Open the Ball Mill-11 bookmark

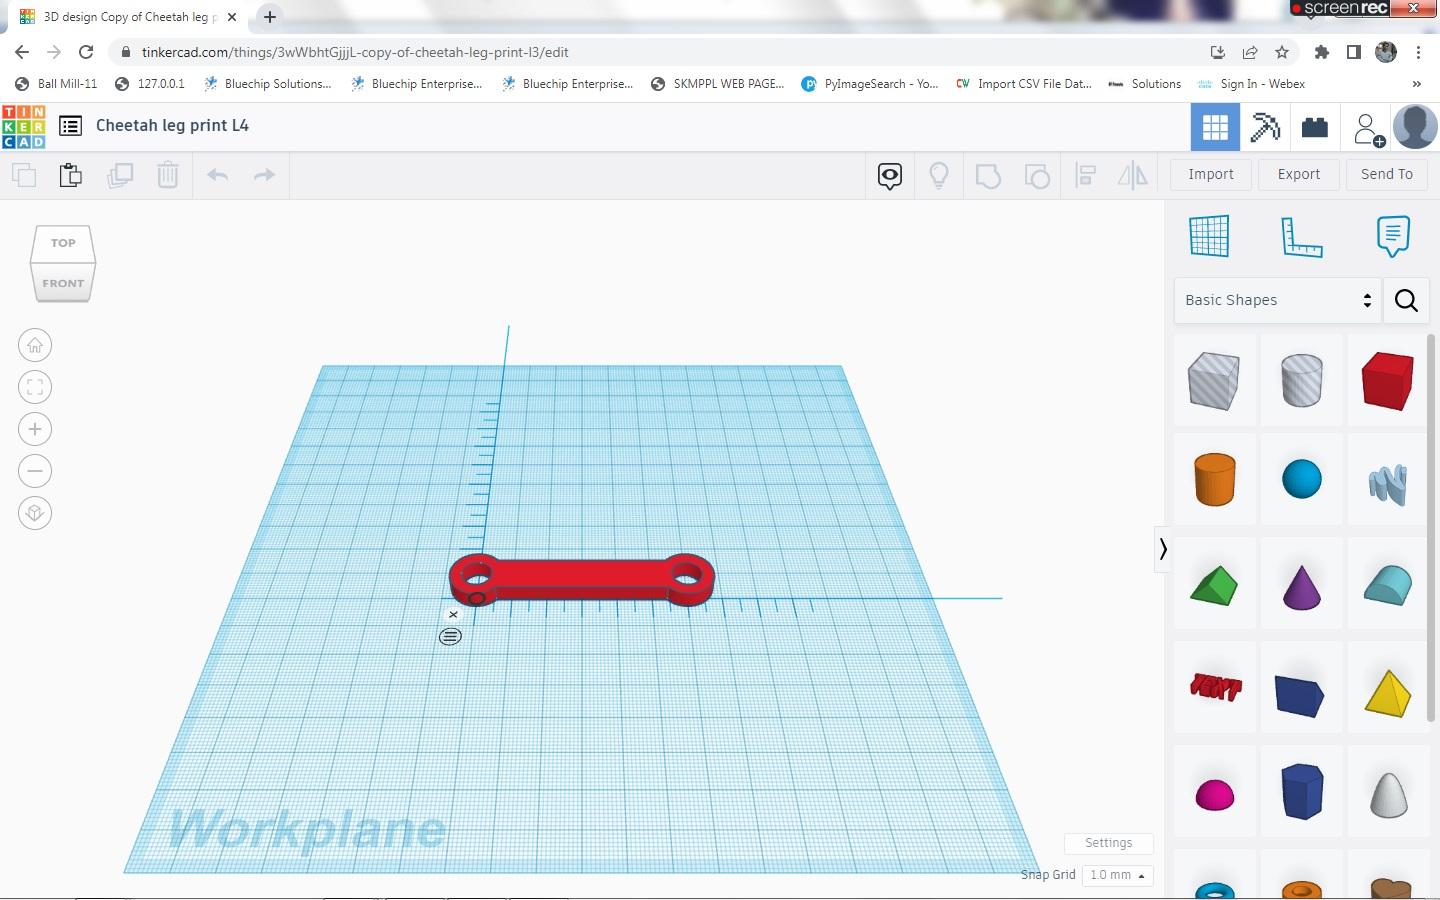point(56,84)
